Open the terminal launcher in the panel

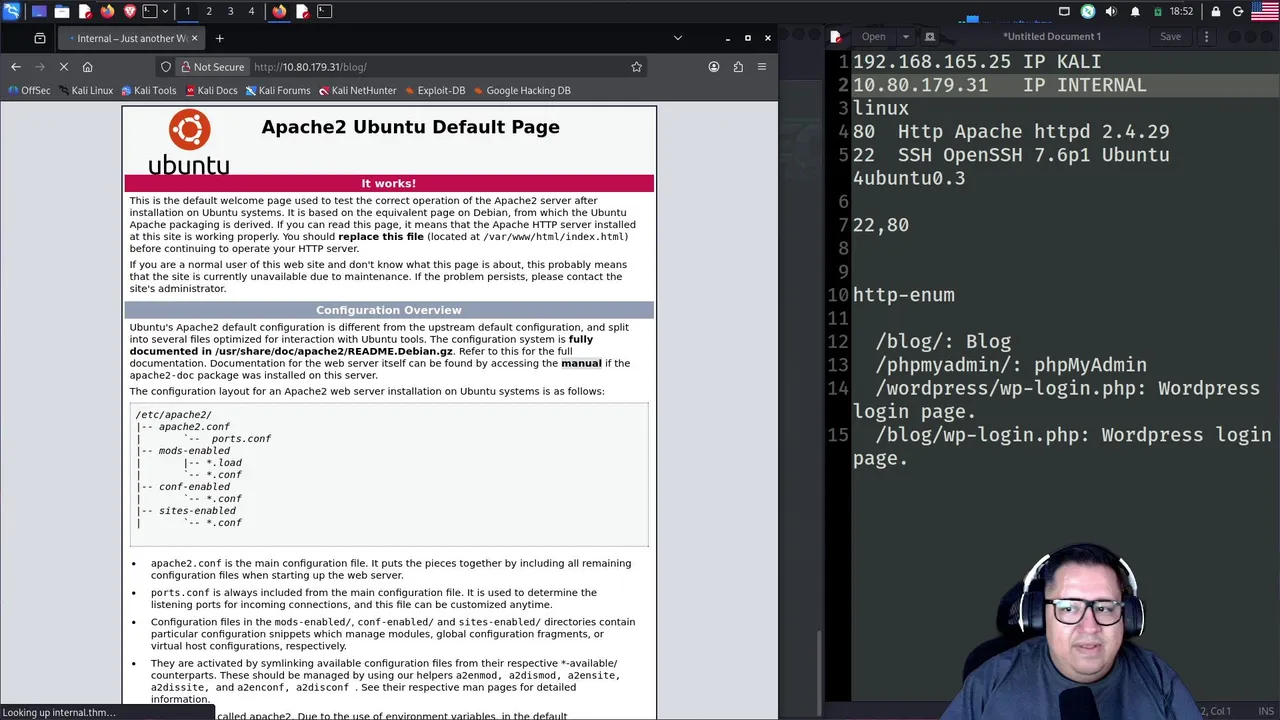[x=149, y=11]
